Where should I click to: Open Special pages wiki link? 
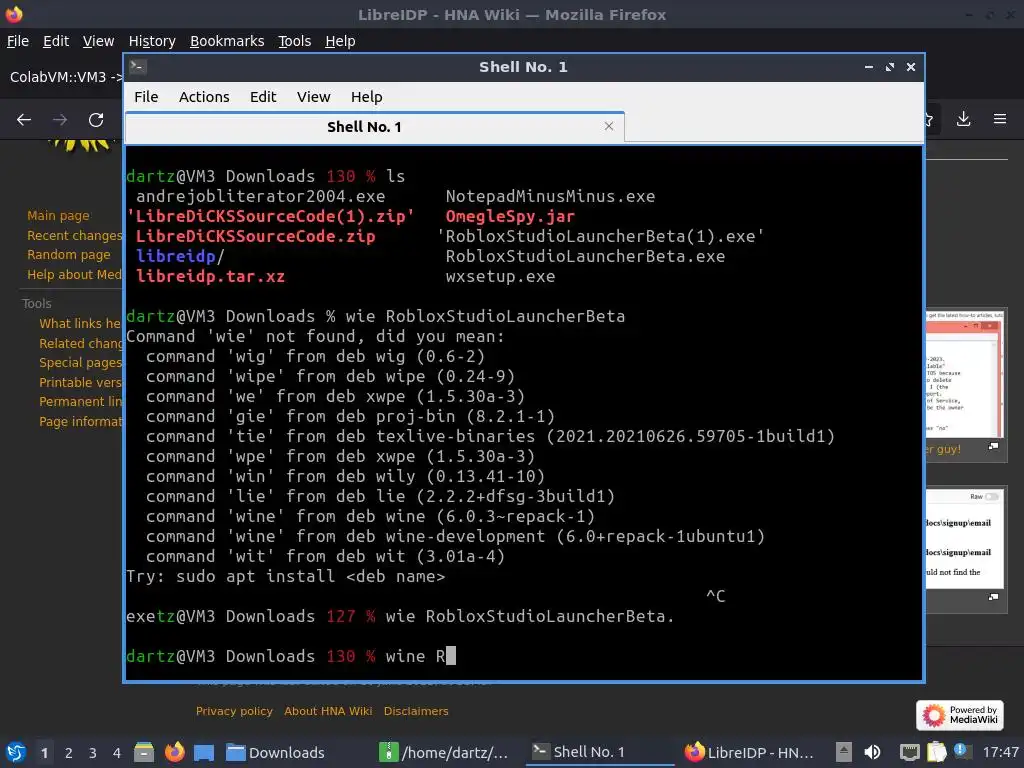(80, 362)
